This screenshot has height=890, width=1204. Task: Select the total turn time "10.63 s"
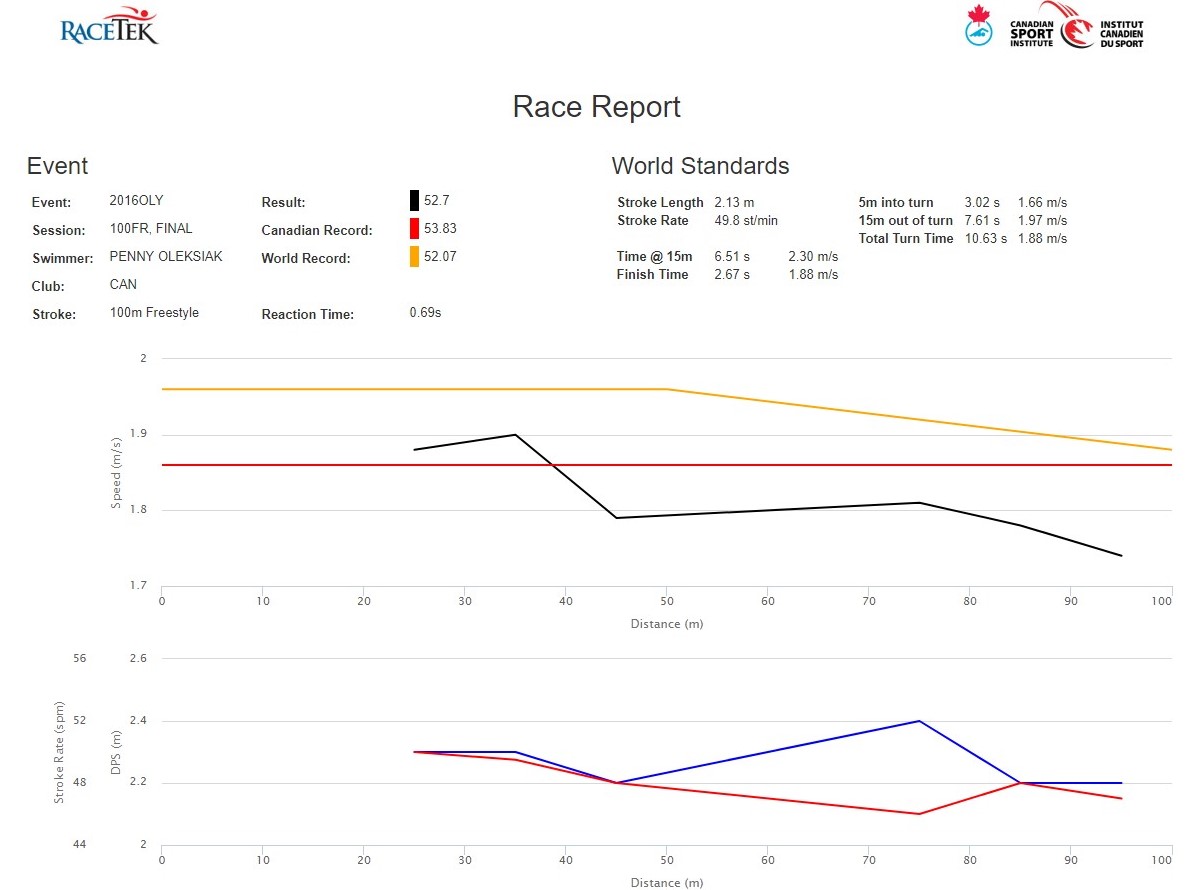click(985, 238)
